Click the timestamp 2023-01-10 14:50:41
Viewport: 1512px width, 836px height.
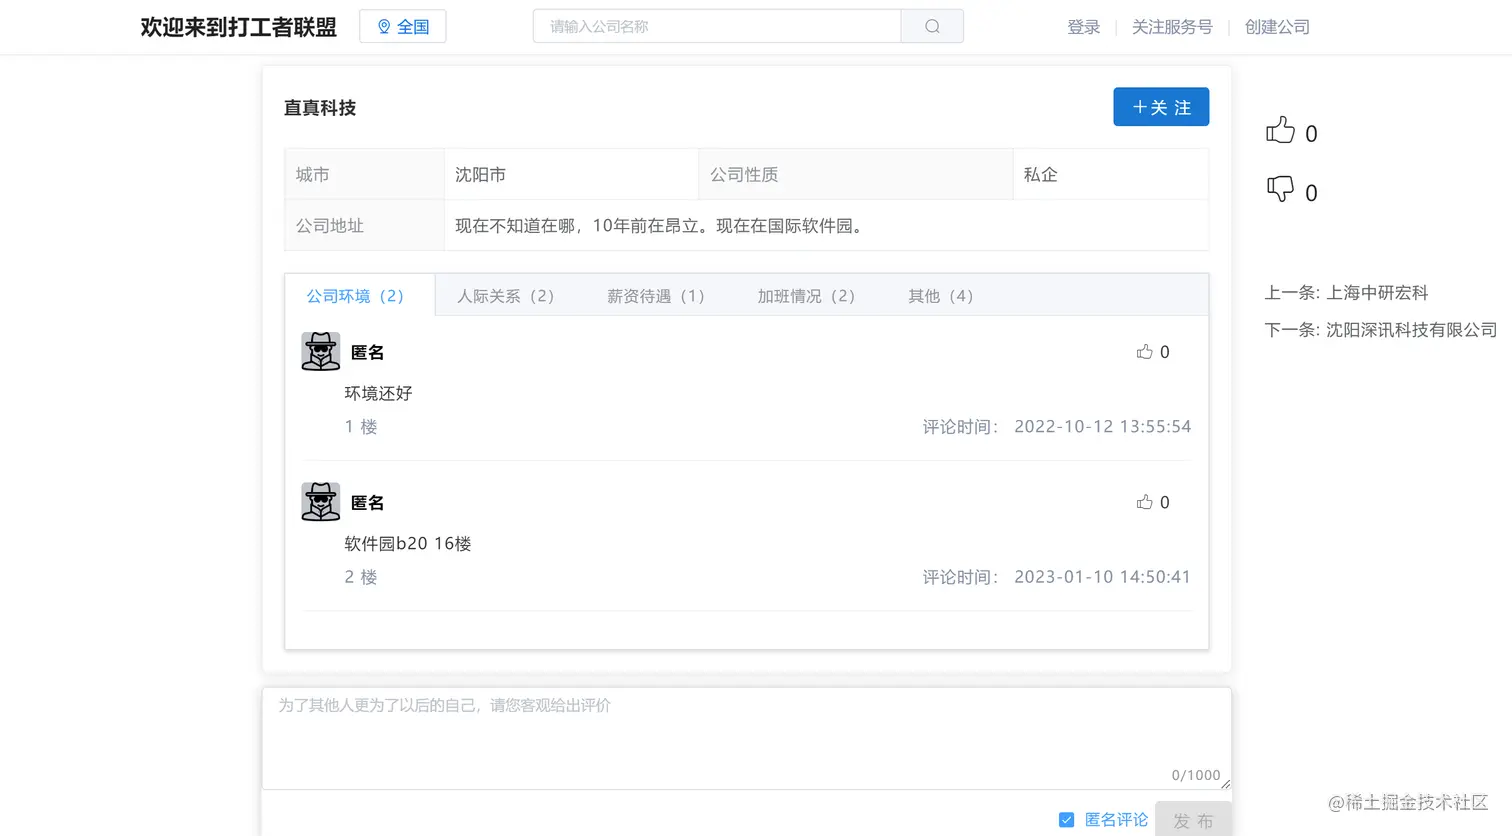(1102, 577)
